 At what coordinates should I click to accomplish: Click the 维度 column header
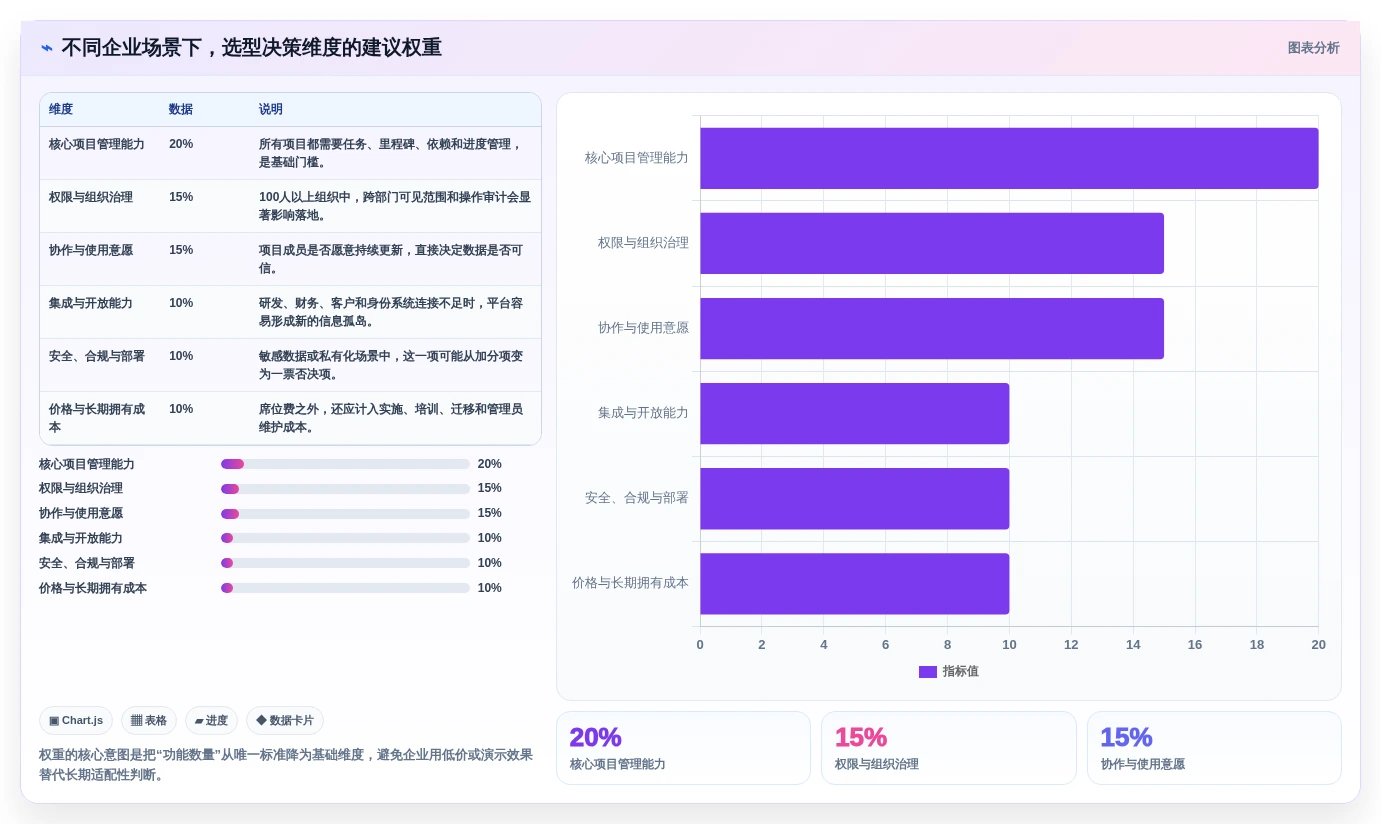[x=61, y=109]
